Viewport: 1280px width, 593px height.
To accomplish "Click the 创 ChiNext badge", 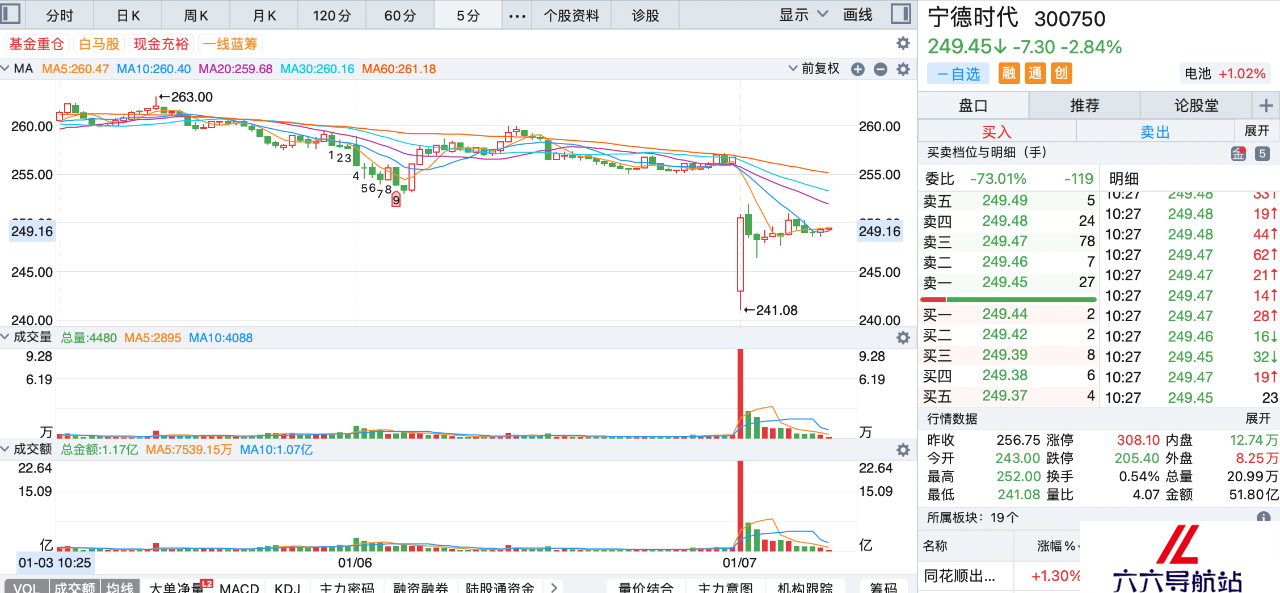I will click(x=1061, y=73).
